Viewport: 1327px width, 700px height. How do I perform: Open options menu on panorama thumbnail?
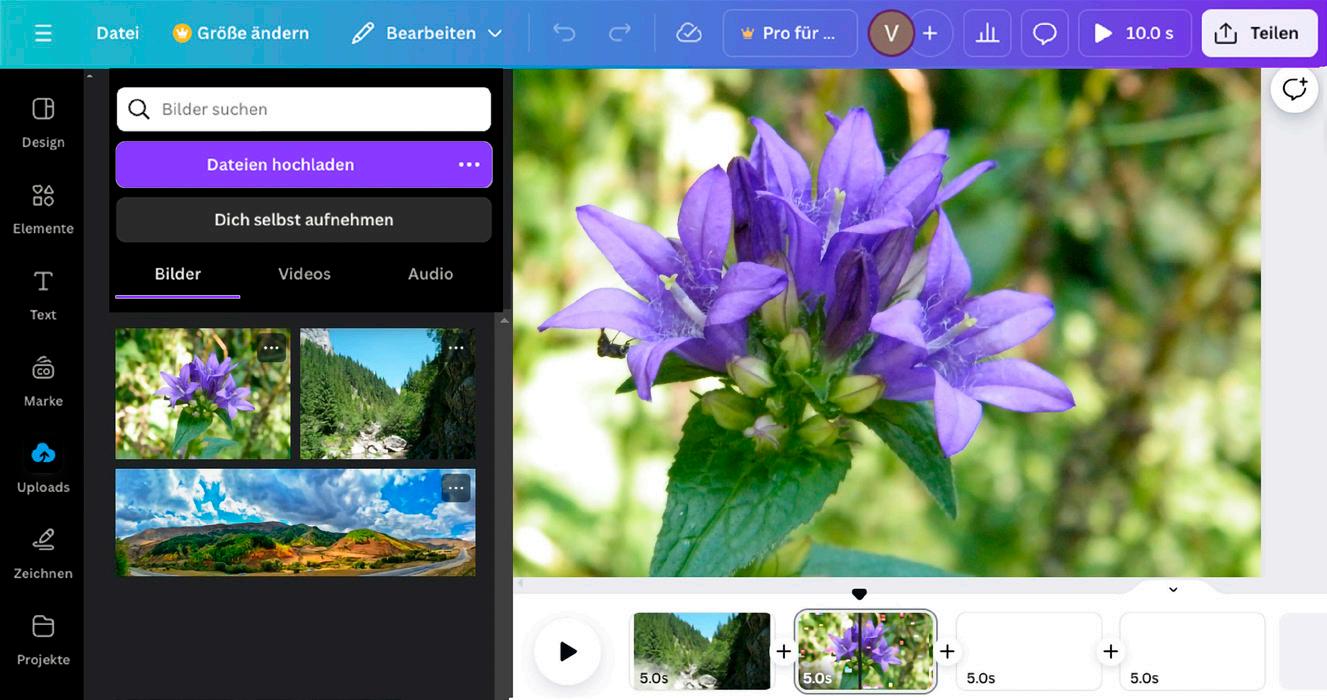click(456, 488)
